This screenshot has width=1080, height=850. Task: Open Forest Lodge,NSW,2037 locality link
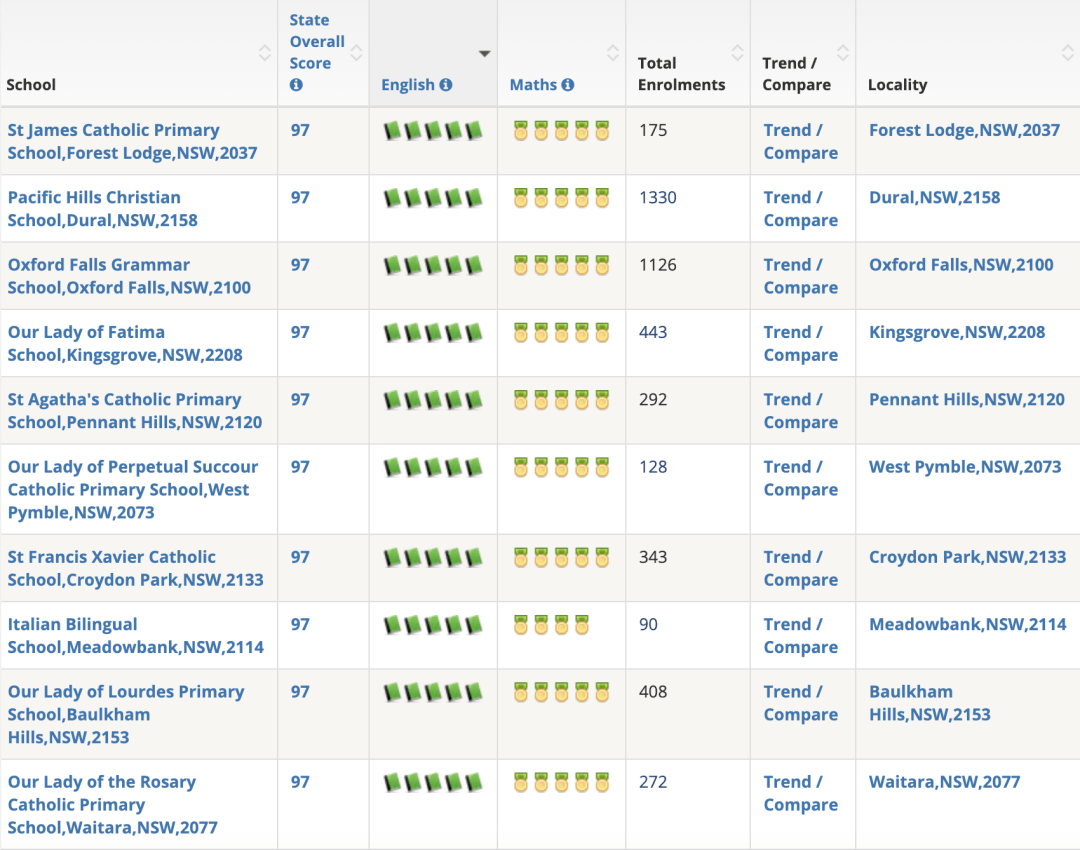pyautogui.click(x=964, y=130)
